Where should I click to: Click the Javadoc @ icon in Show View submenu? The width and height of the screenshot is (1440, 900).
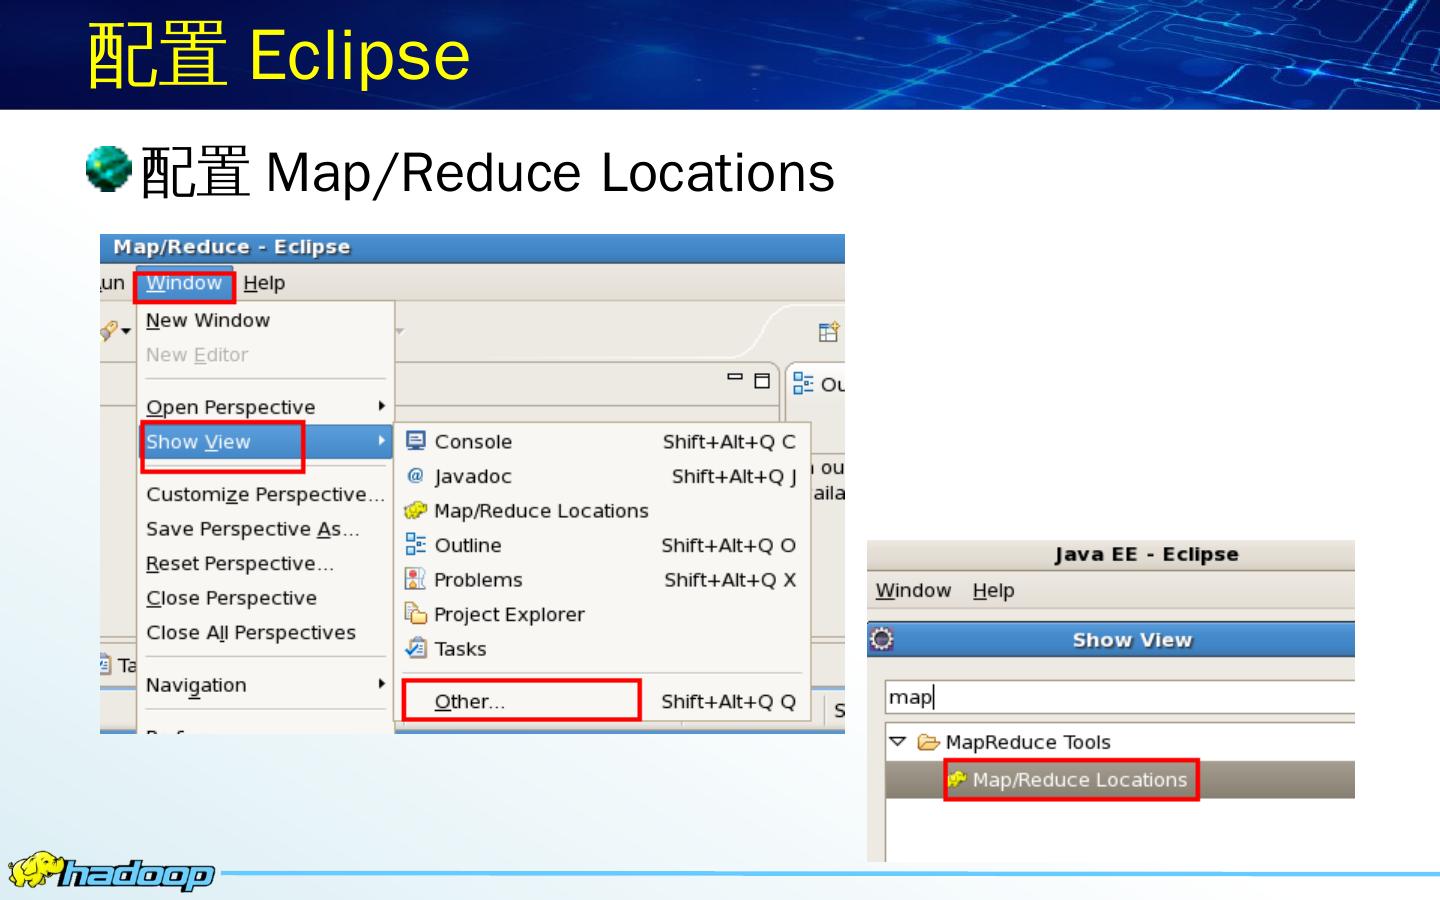pyautogui.click(x=416, y=476)
